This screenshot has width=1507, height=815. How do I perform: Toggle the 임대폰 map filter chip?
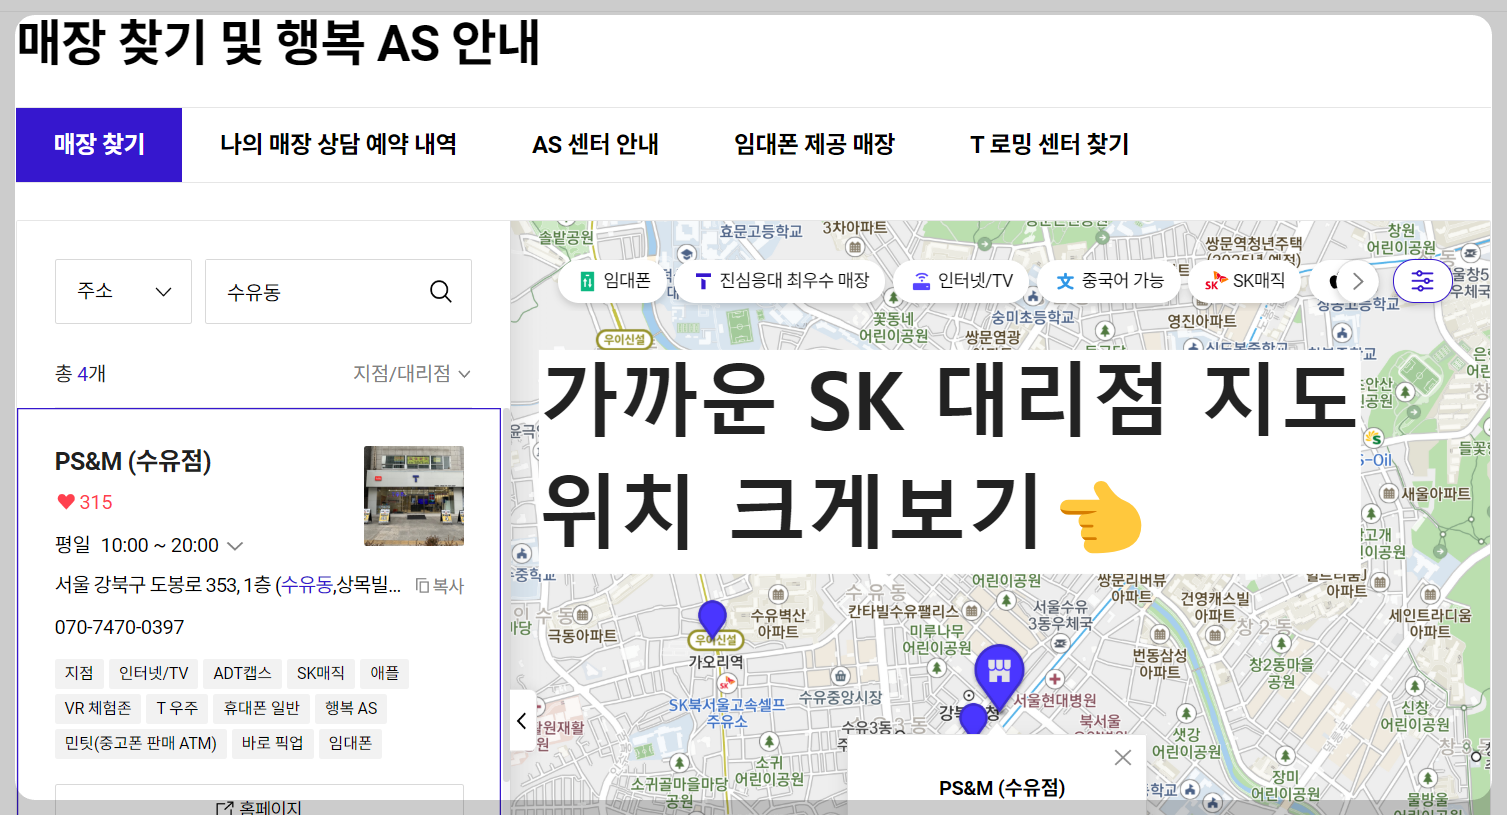[616, 281]
